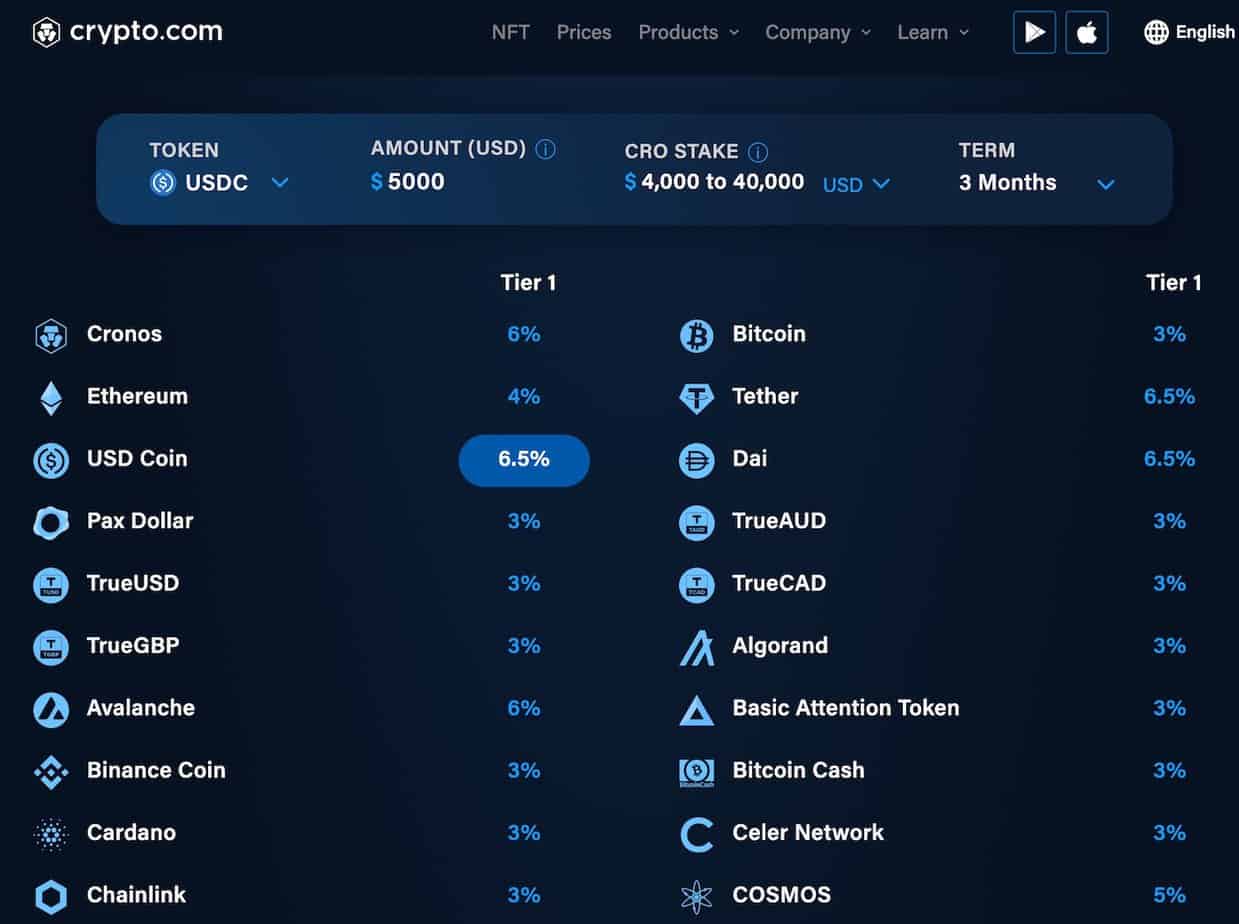Click the Bitcoin coin icon
The width and height of the screenshot is (1239, 924).
point(697,336)
